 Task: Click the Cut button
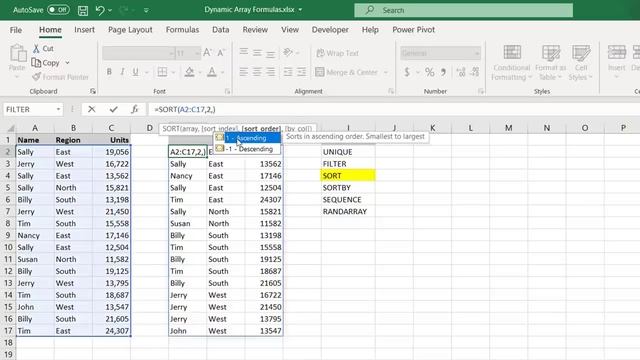point(43,49)
